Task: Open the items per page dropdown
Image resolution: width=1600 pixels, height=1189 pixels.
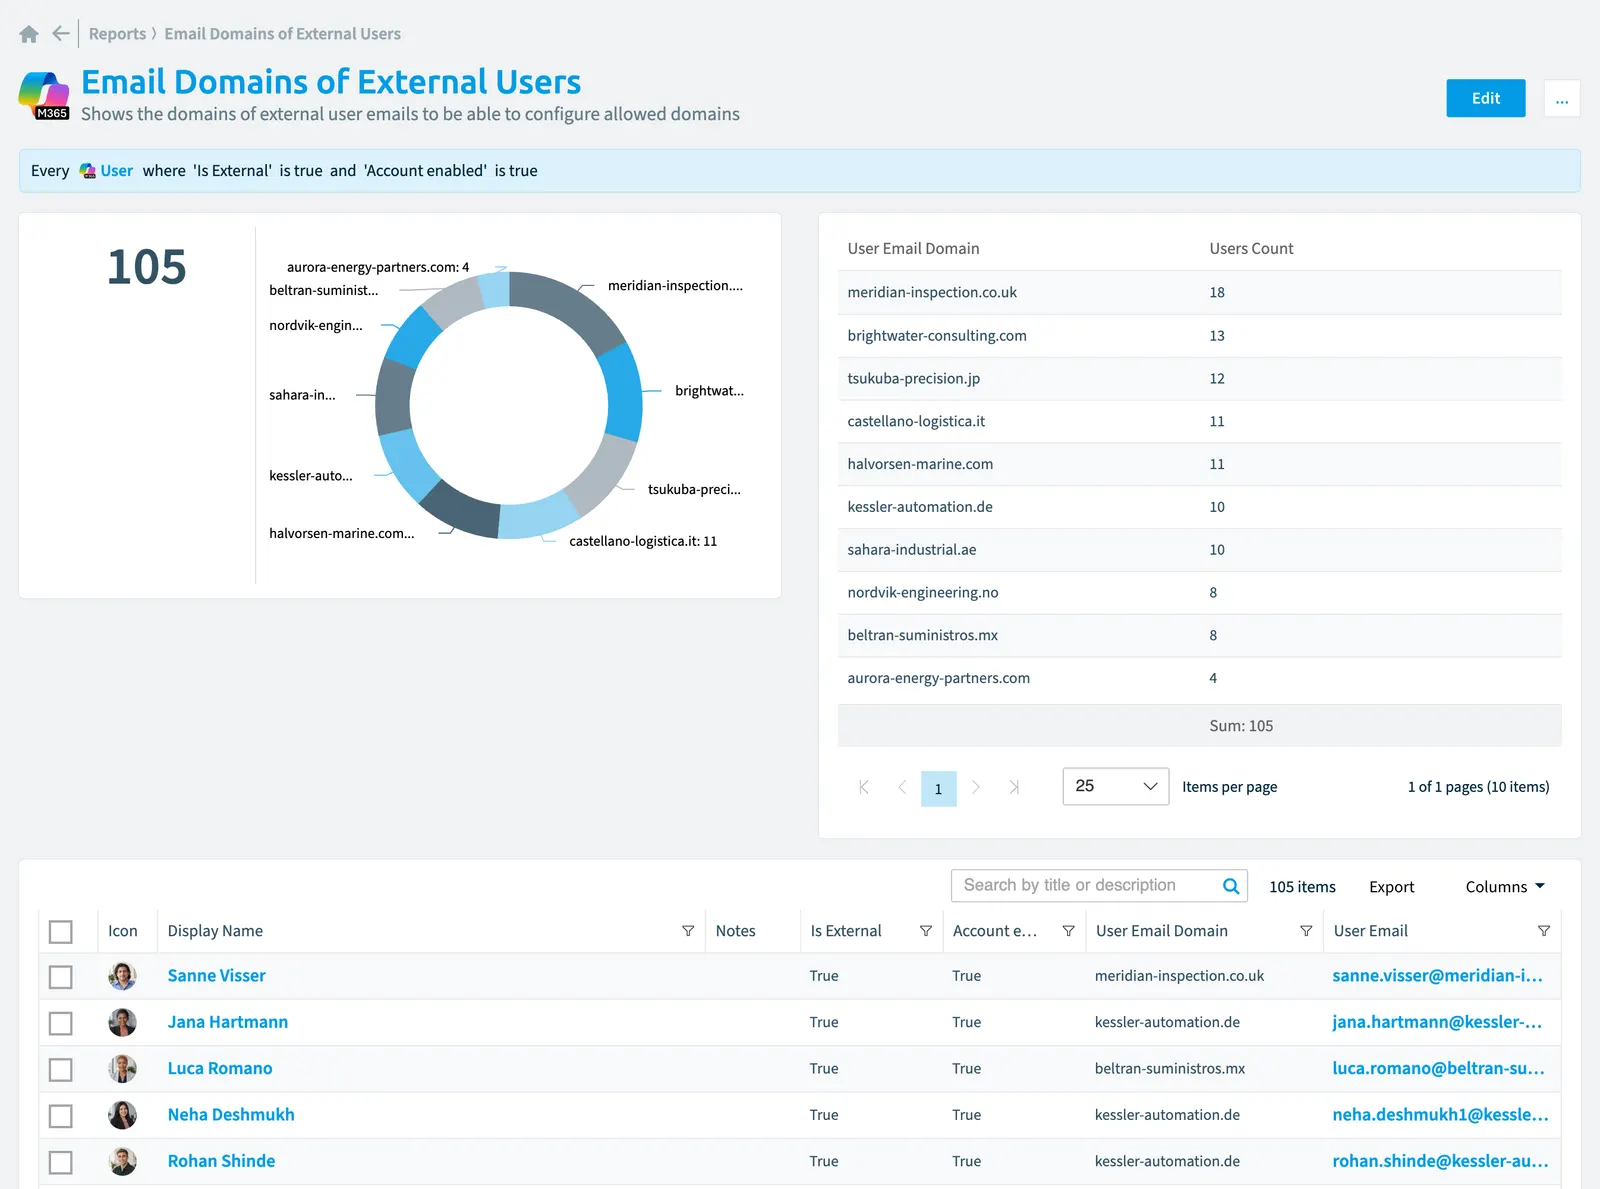Action: (x=1115, y=787)
